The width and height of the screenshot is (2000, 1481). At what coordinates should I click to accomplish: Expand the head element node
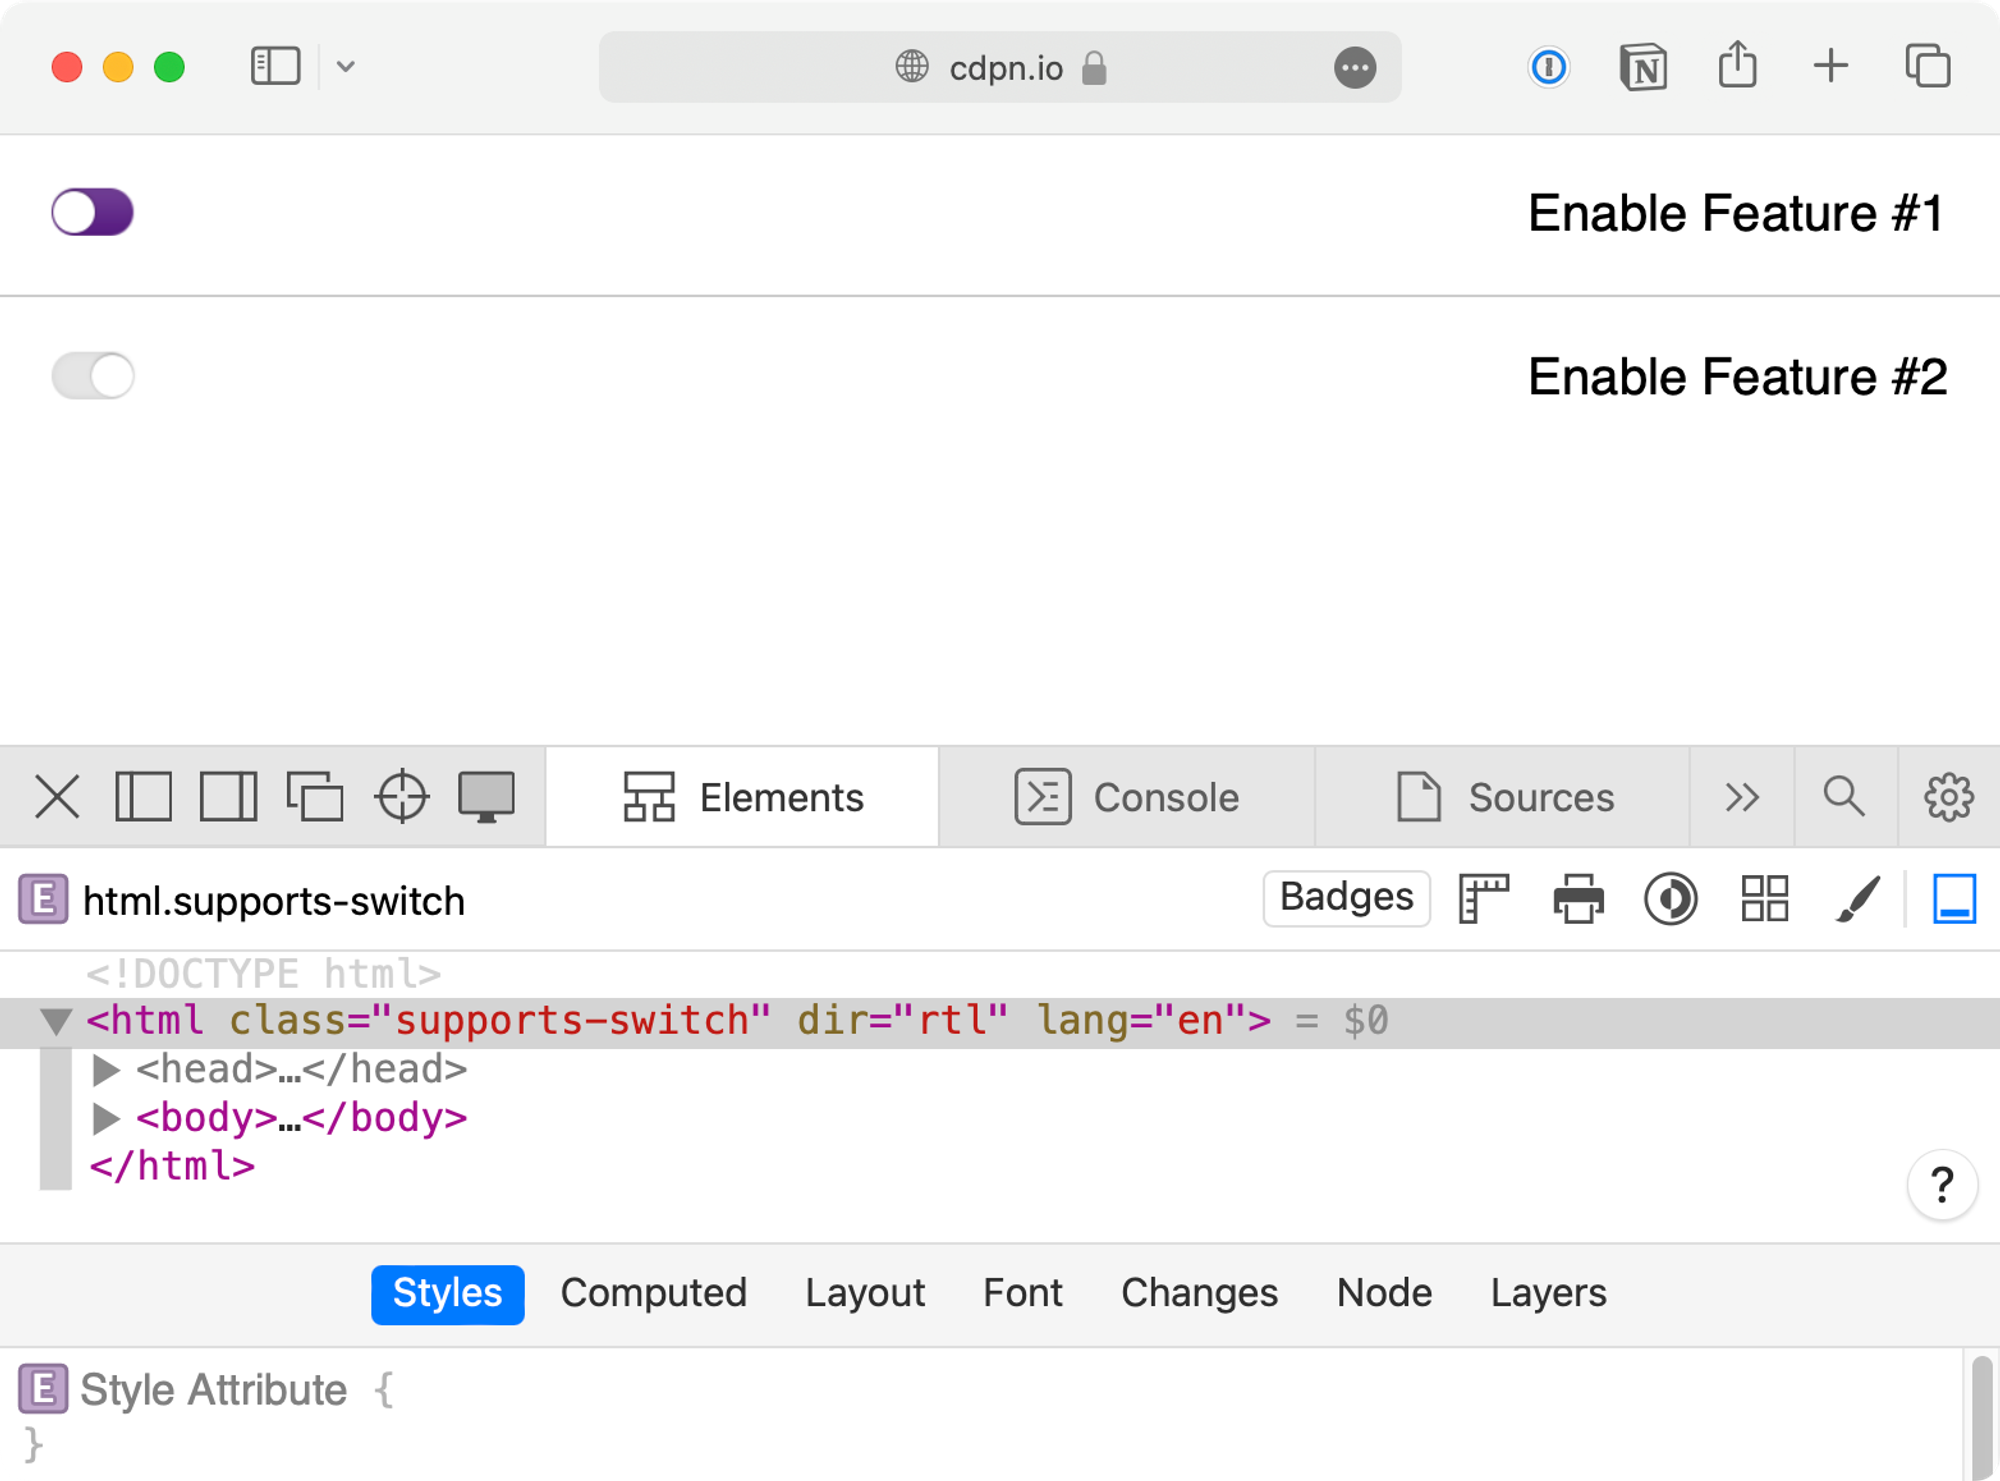click(x=106, y=1070)
